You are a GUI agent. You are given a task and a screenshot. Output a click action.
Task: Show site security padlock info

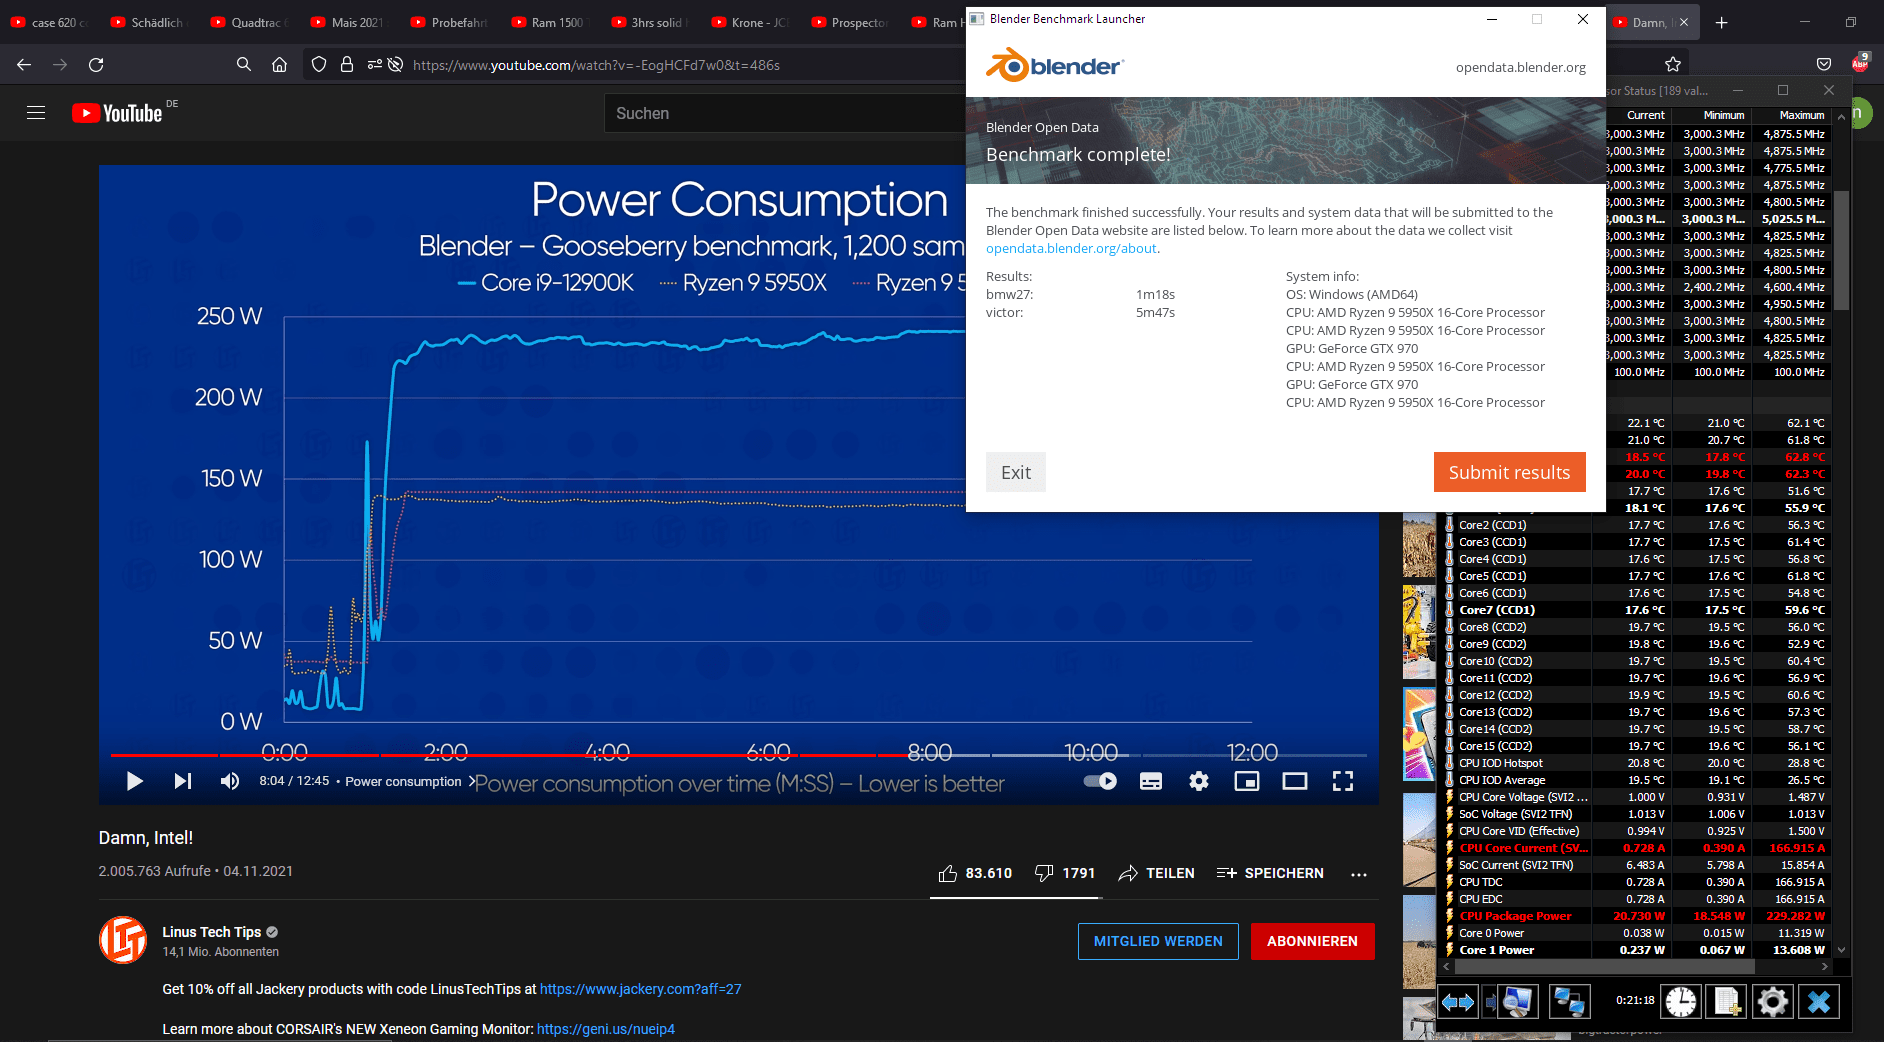[x=347, y=65]
